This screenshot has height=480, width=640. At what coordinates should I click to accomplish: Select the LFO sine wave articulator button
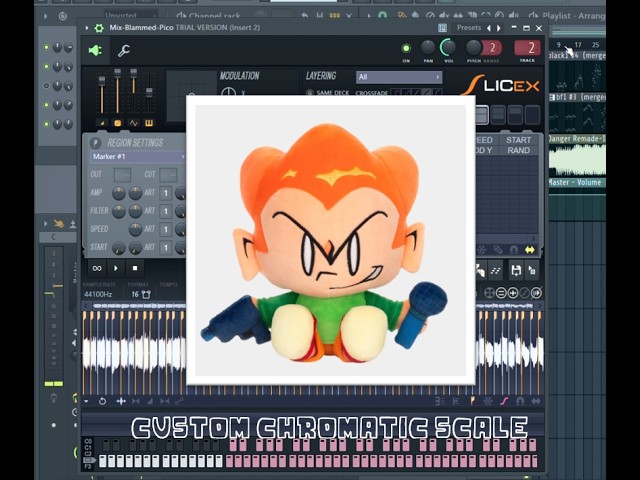(133, 123)
